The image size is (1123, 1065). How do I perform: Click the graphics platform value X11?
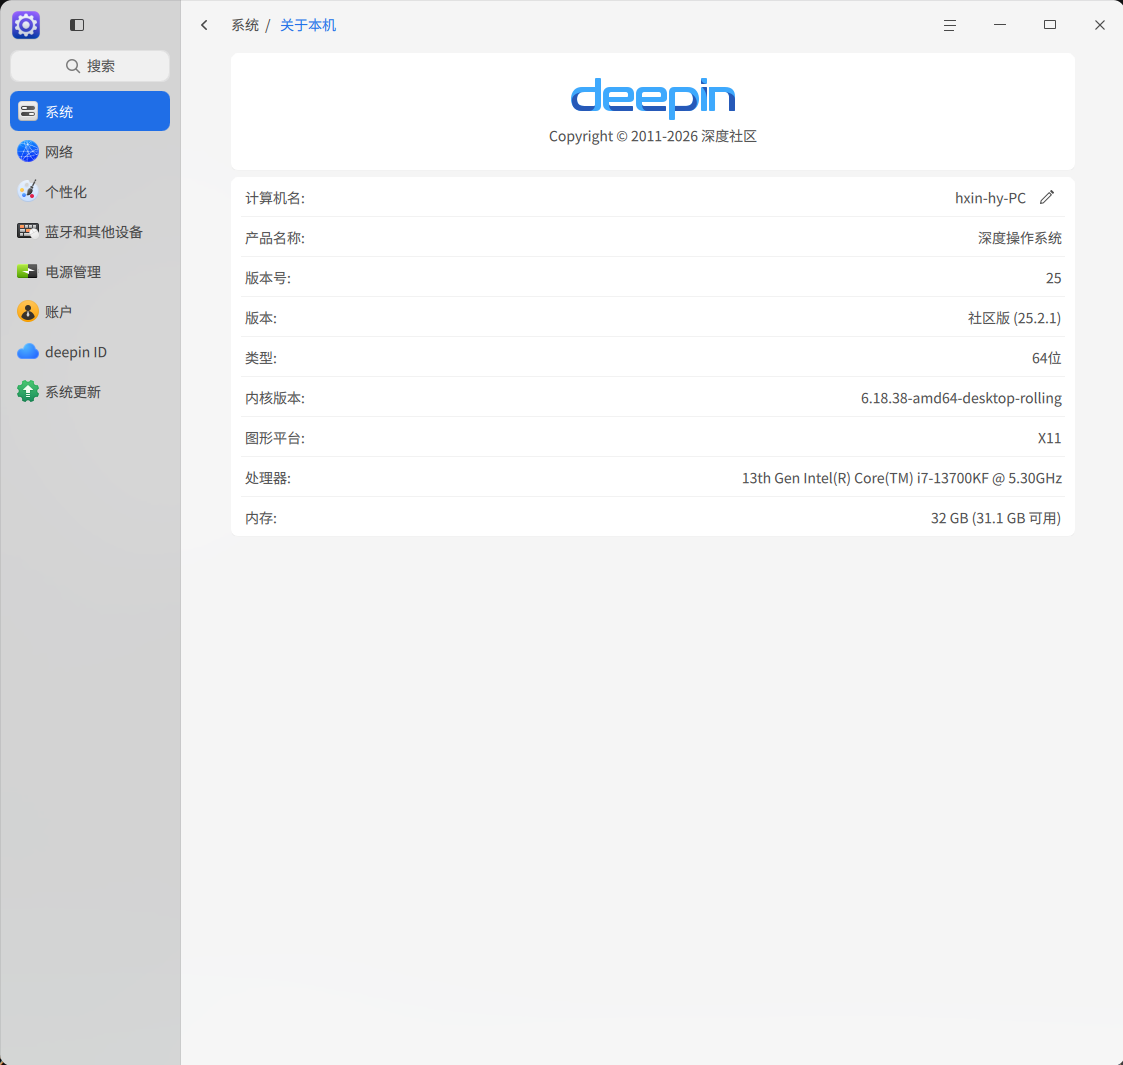[x=1049, y=438]
